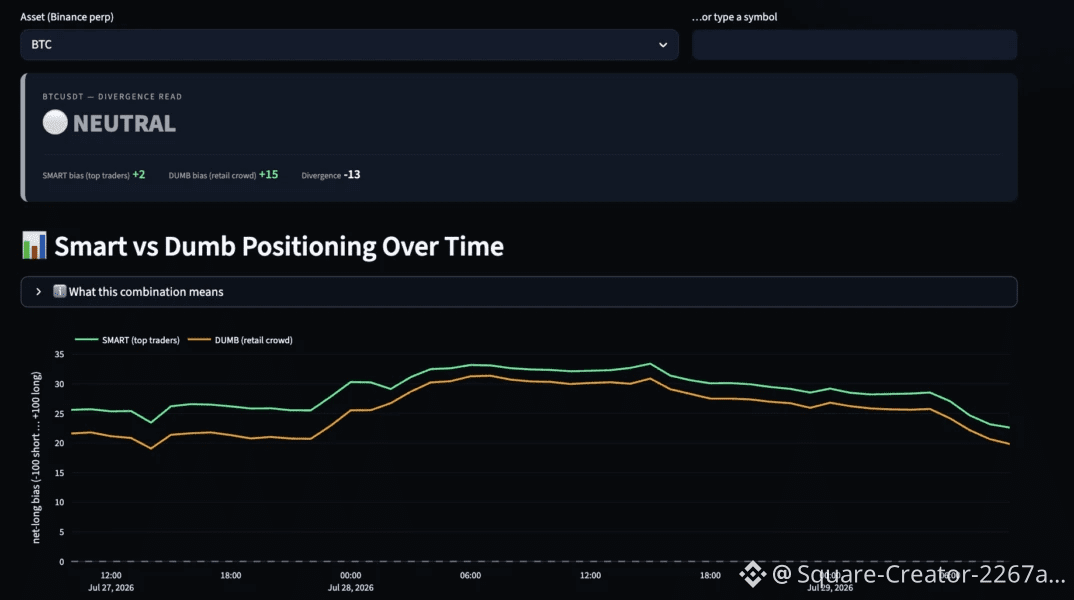Toggle DUMB (retail crowd) legend entry

pyautogui.click(x=240, y=340)
